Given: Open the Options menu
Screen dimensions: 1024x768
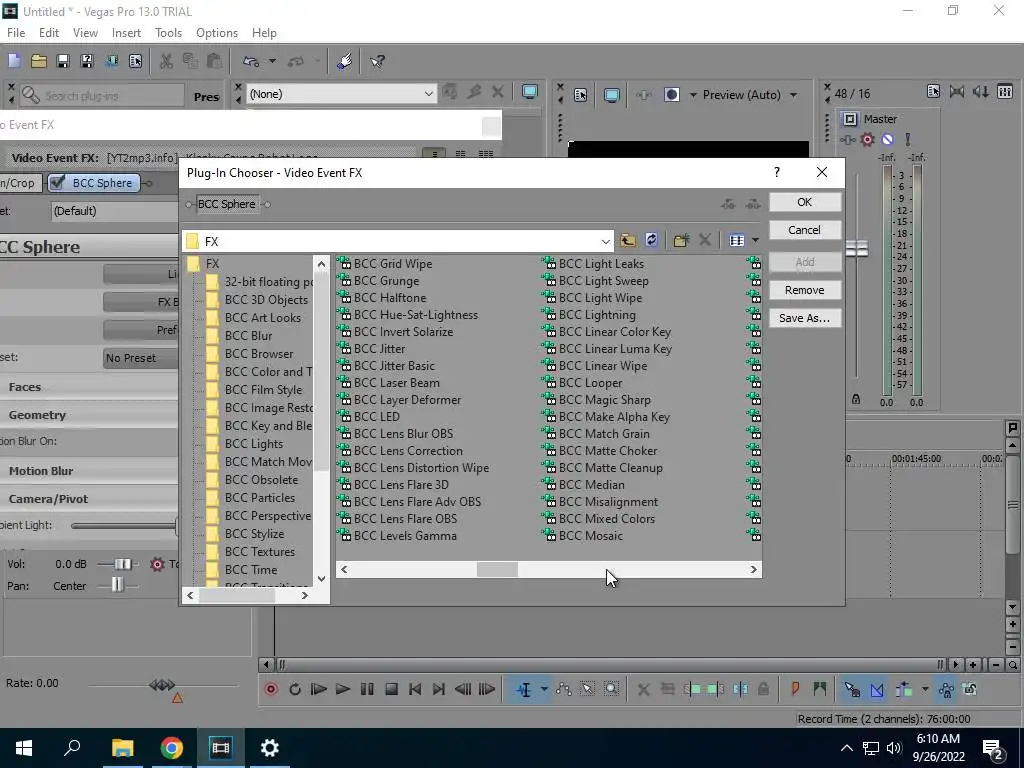Looking at the screenshot, I should (x=217, y=33).
